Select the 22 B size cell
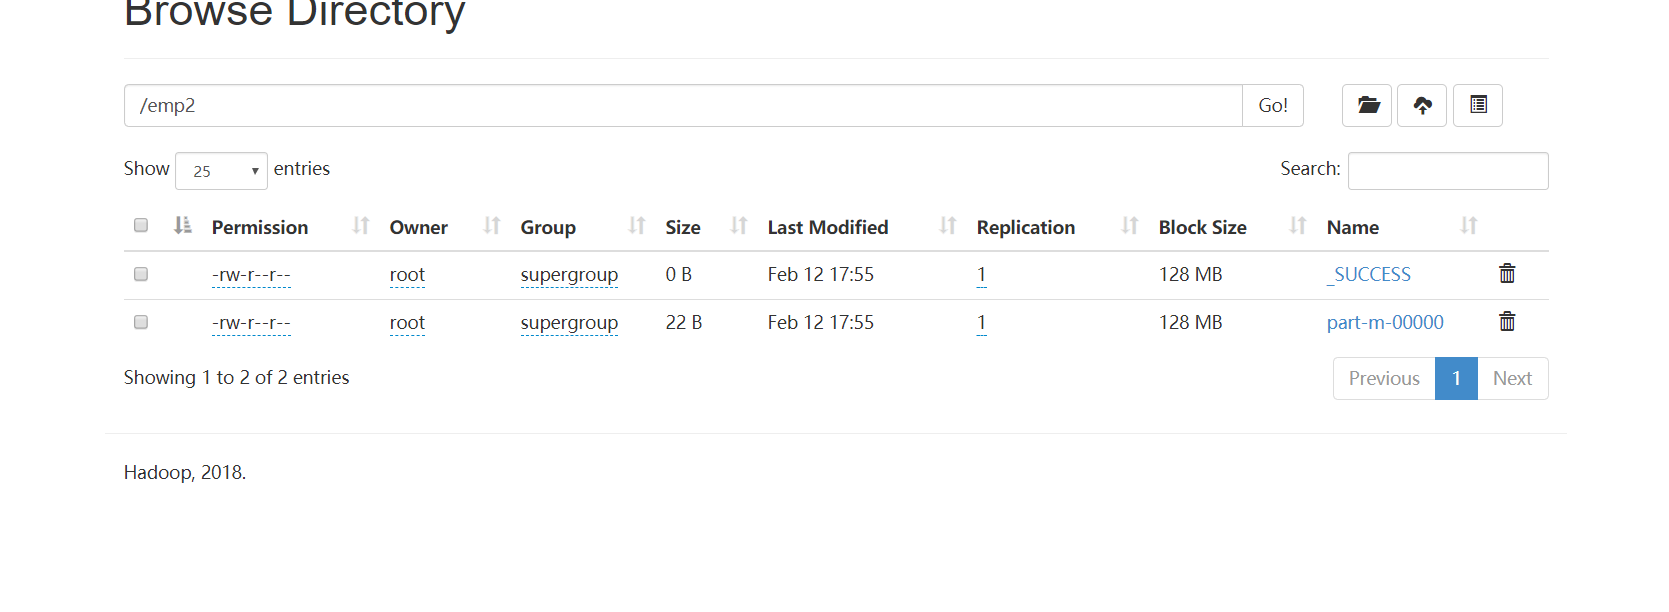Image resolution: width=1669 pixels, height=612 pixels. click(684, 322)
